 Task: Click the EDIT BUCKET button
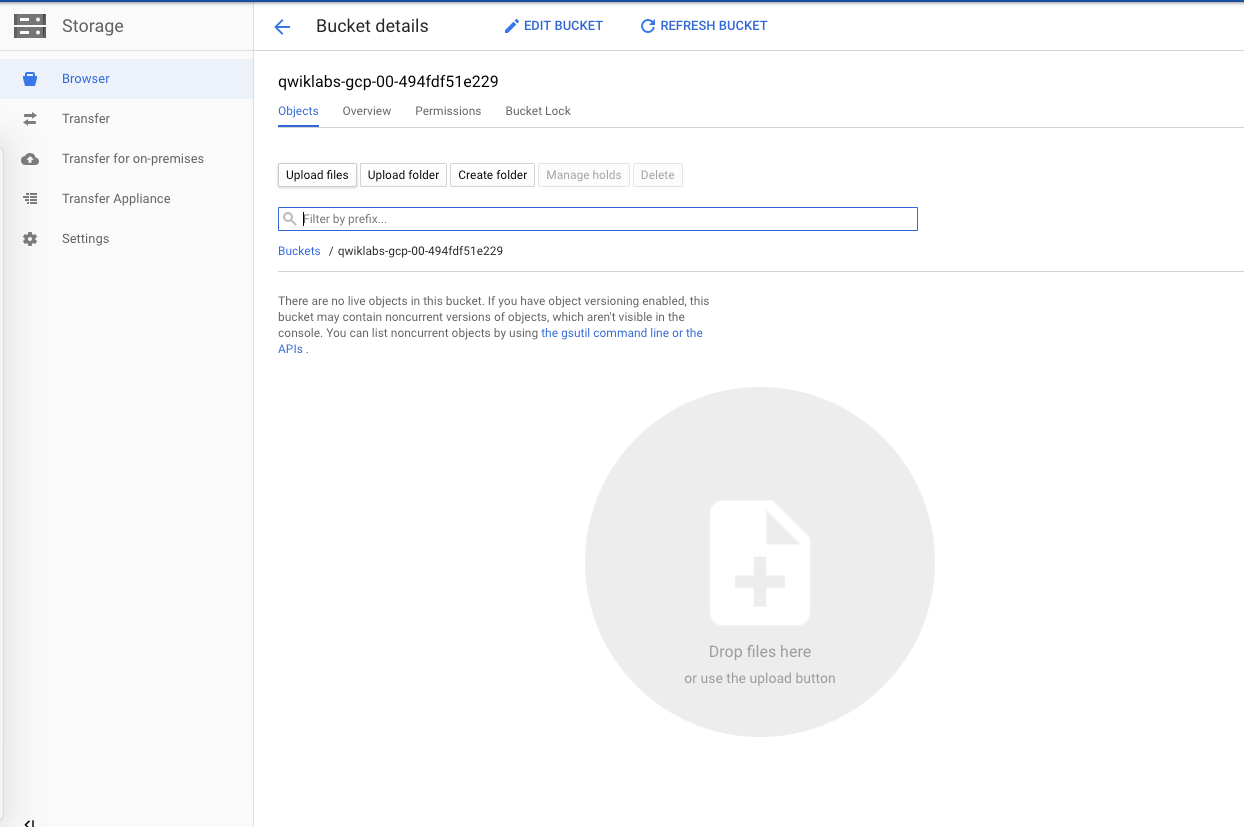point(554,26)
